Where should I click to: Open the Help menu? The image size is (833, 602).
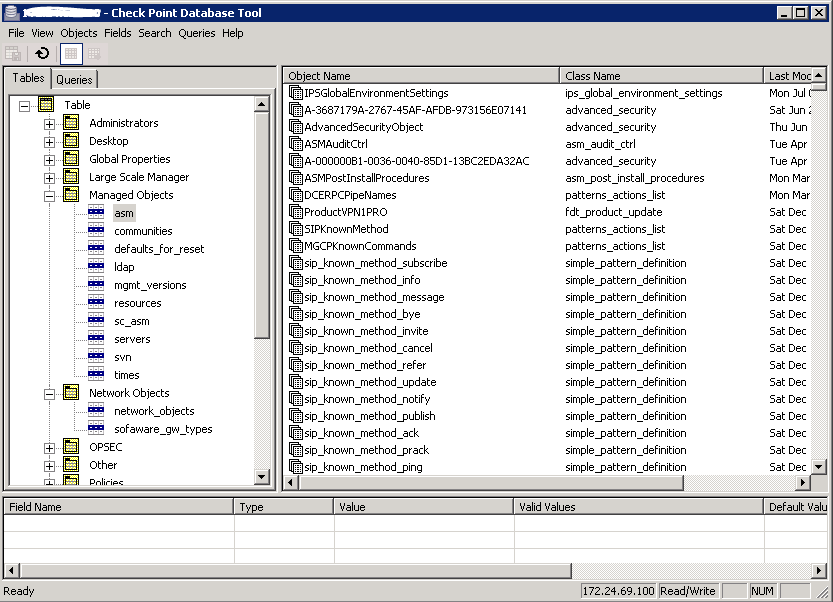(x=233, y=33)
